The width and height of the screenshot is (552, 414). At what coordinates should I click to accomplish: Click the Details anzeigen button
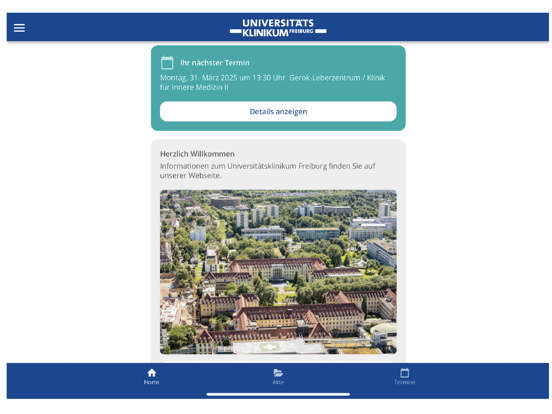pyautogui.click(x=278, y=112)
